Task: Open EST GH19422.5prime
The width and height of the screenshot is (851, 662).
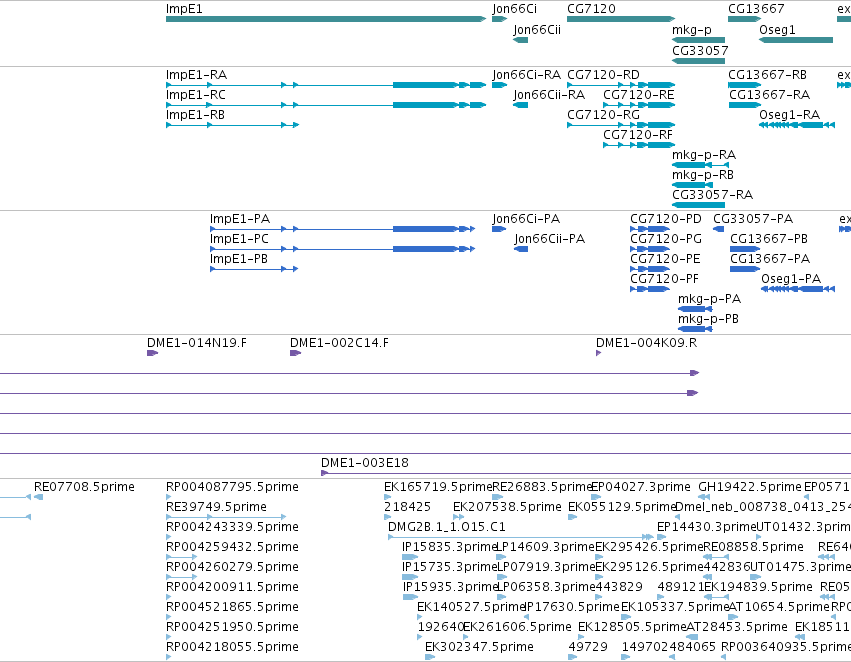Action: coord(750,487)
